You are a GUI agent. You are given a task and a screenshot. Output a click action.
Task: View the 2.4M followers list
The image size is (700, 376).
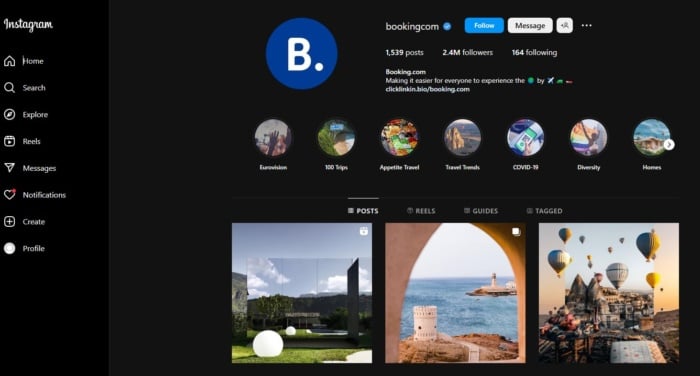[467, 52]
